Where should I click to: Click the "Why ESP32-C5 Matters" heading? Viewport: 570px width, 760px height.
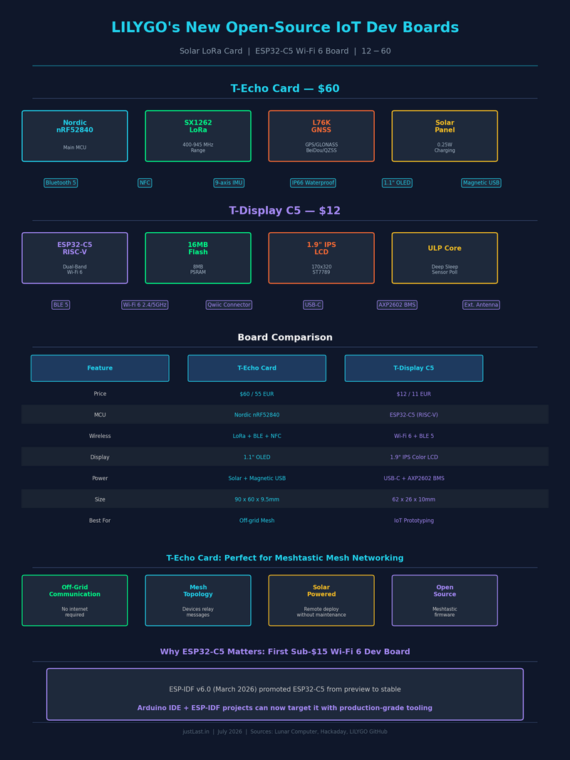(x=285, y=652)
